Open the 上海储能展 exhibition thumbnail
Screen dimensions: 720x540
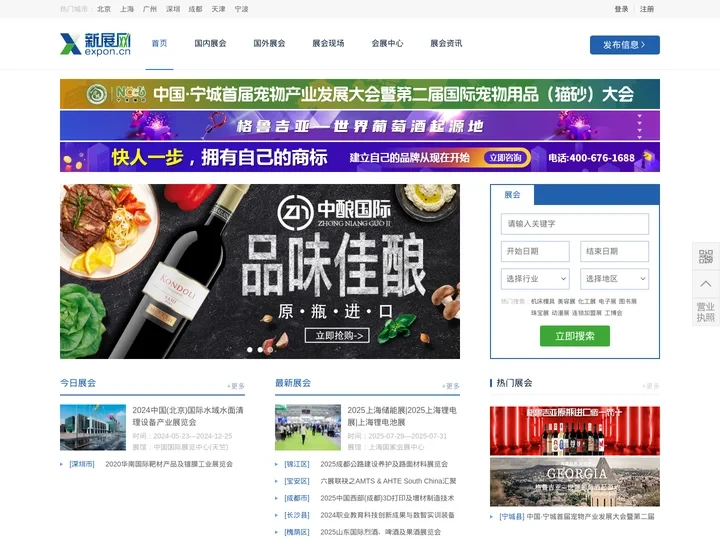308,427
